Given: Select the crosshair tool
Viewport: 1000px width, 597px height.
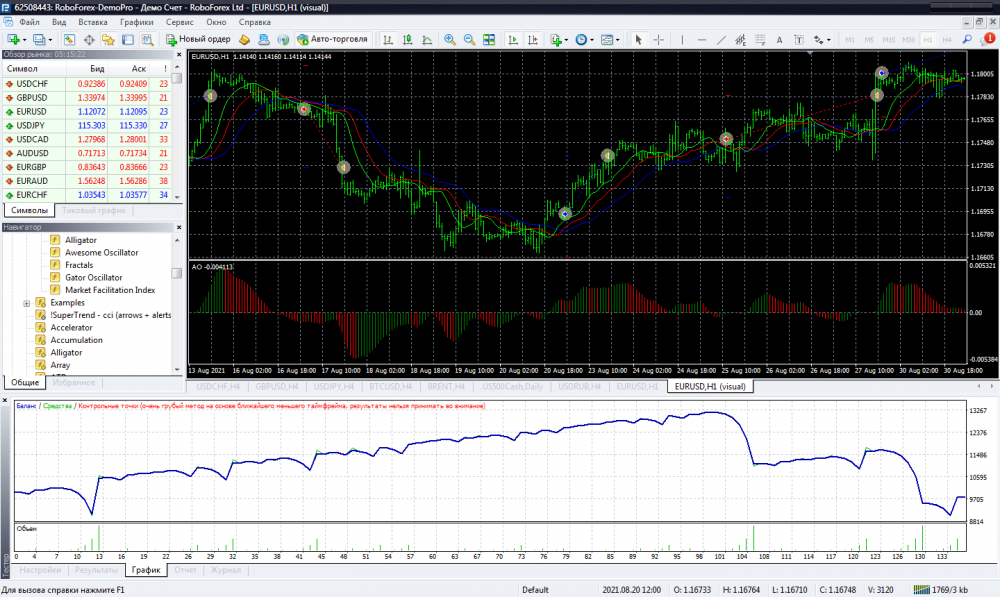Looking at the screenshot, I should point(659,40).
